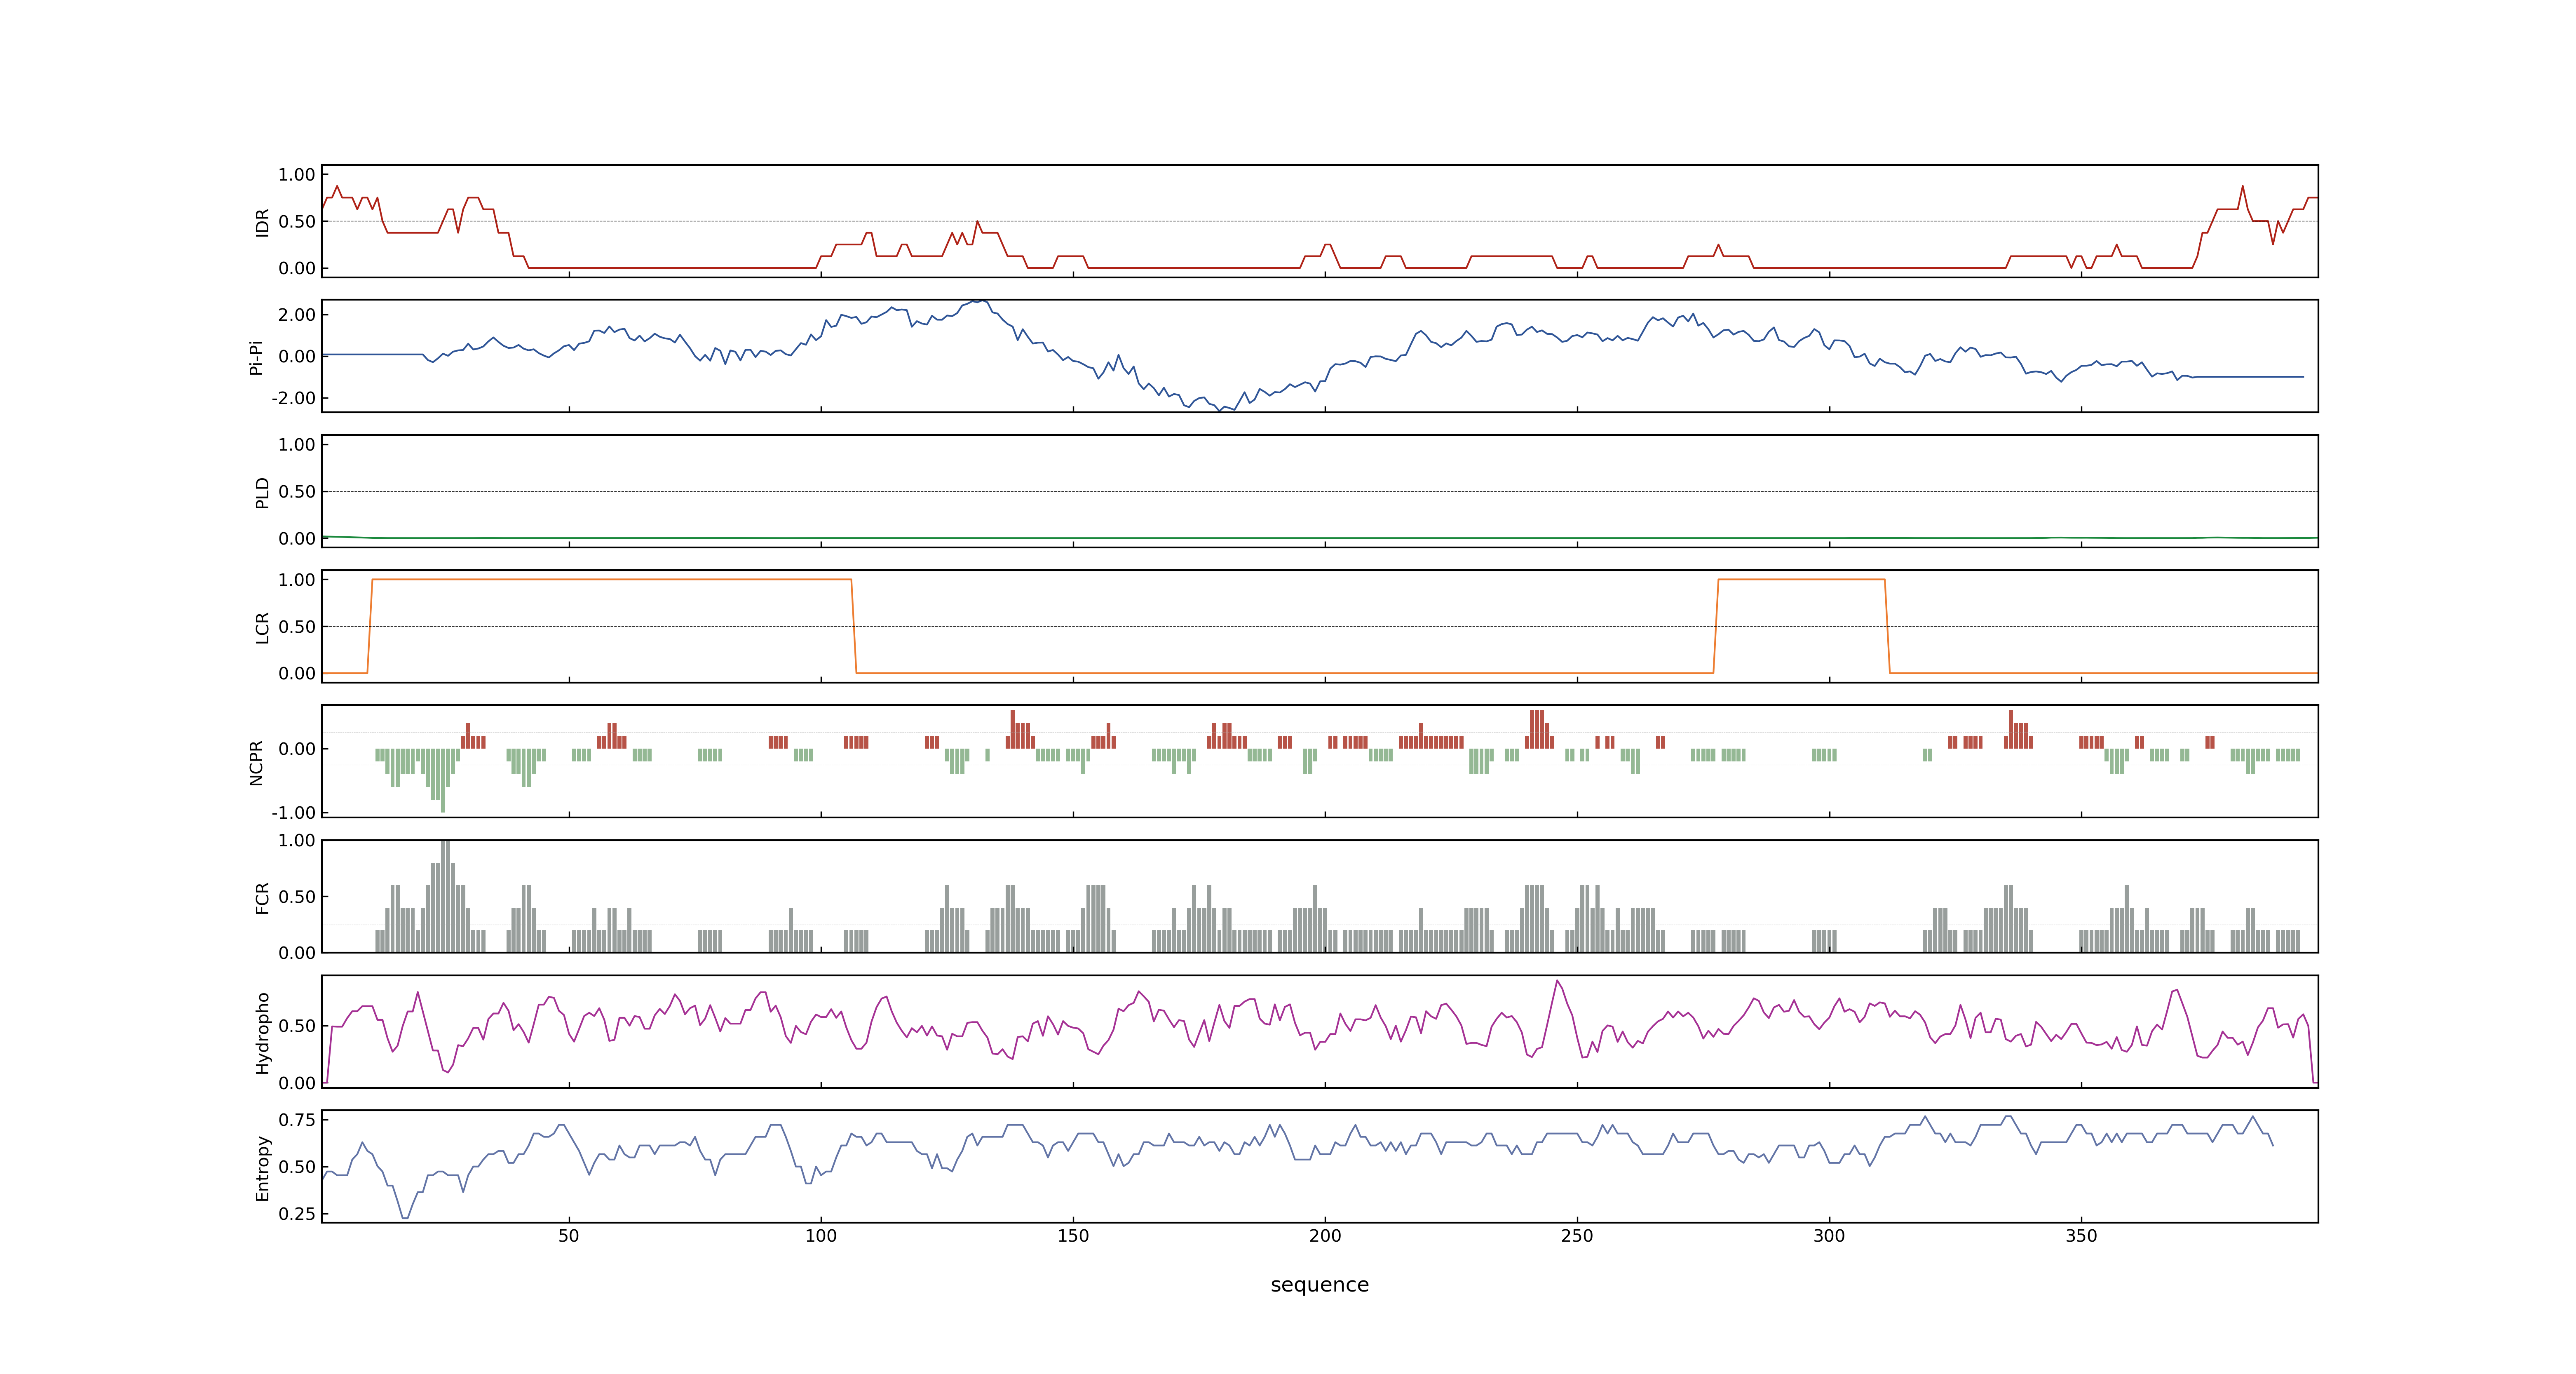Screen dimensions: 2576x1374
Task: Click the 0.50 tick of the Hydropho panel
Action: [x=297, y=1026]
